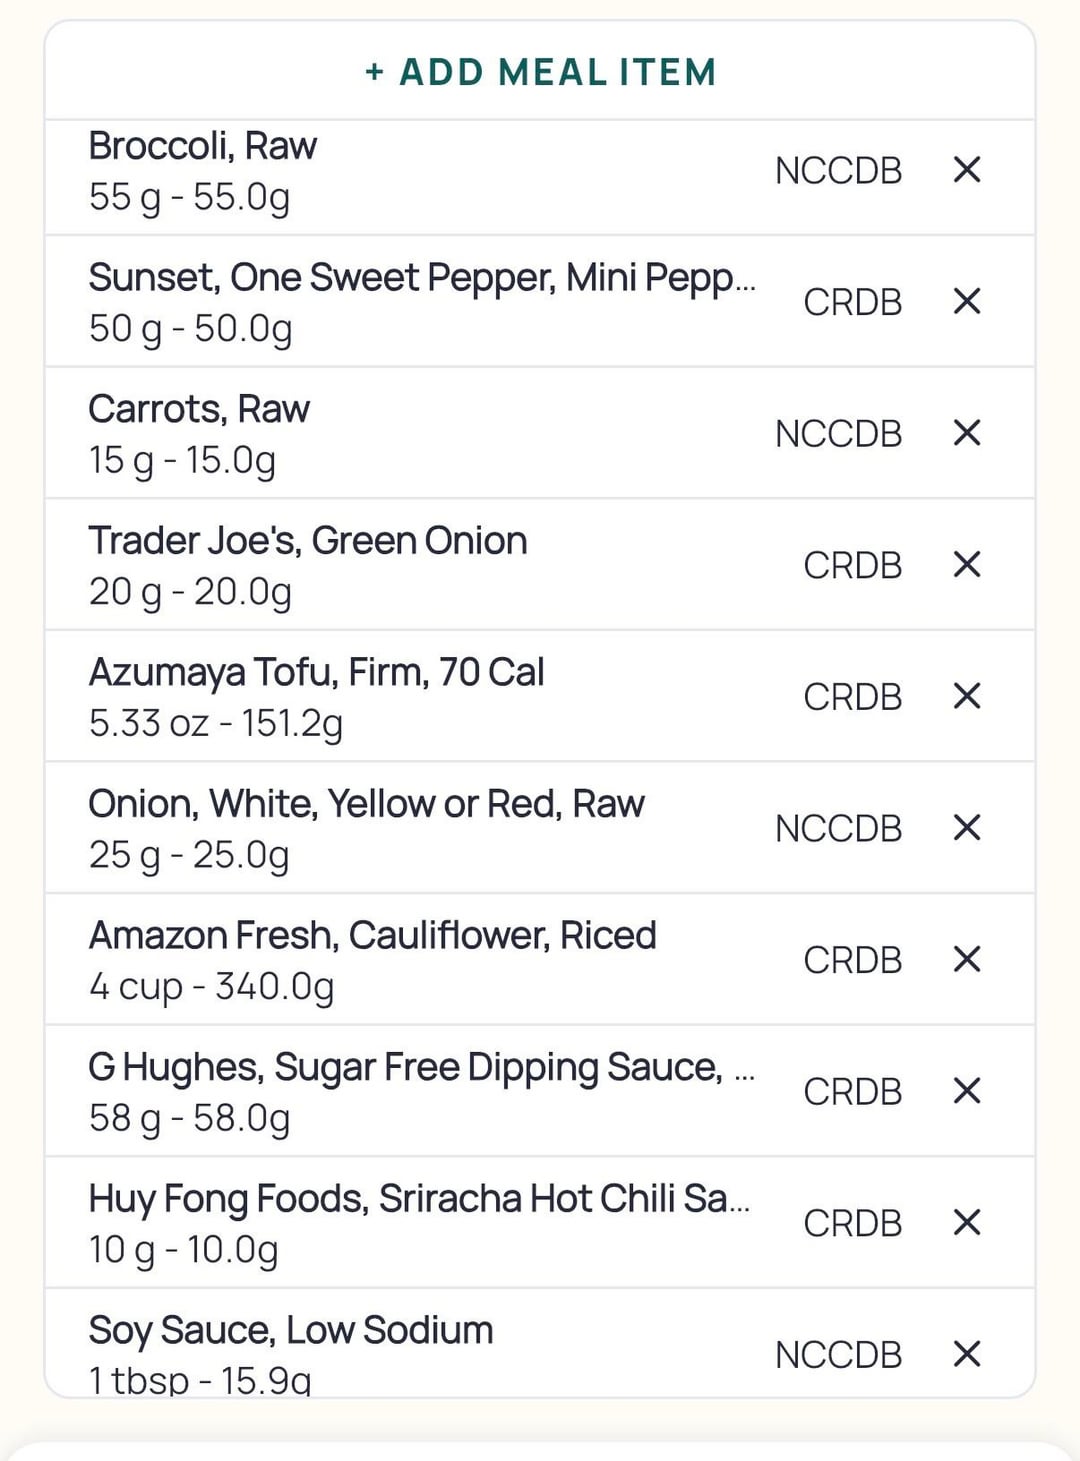Select the Amazon Fresh Cauliflower, Riced row
The height and width of the screenshot is (1461, 1080).
(372, 960)
